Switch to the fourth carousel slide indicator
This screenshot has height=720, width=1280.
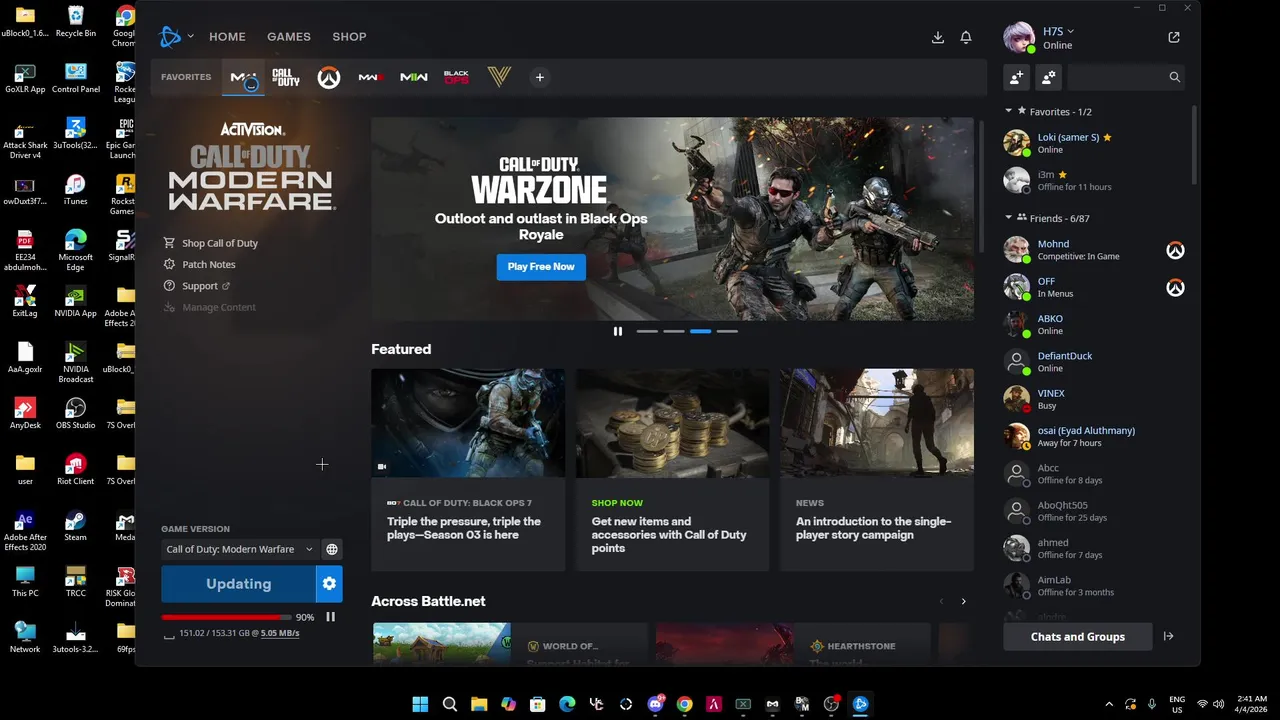pyautogui.click(x=727, y=331)
